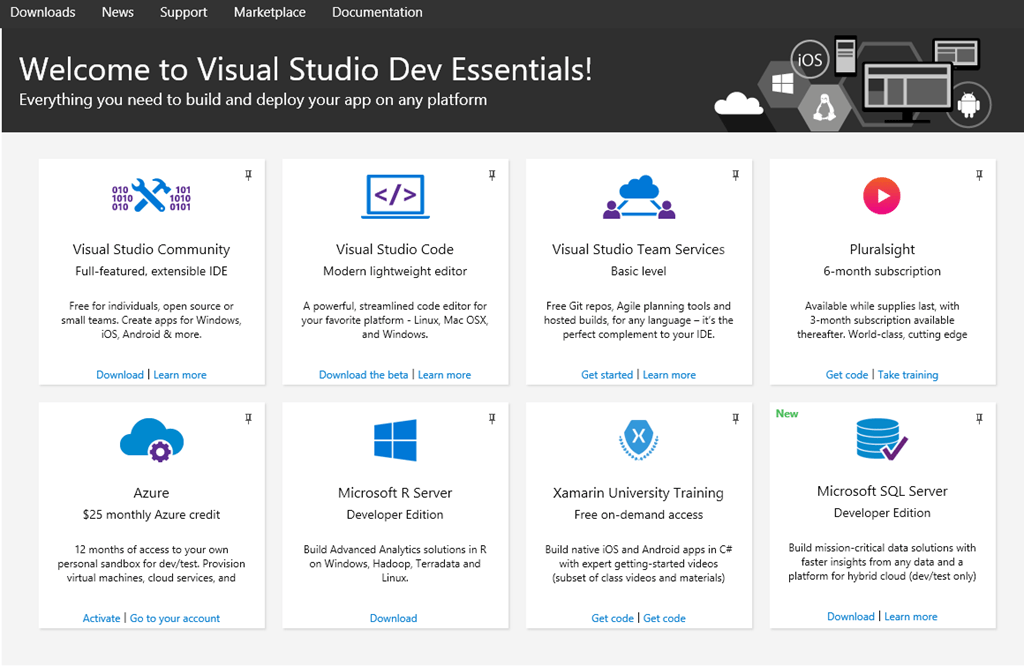Viewport: 1024px width, 667px height.
Task: Click the Azure cloud gear icon
Action: click(152, 440)
